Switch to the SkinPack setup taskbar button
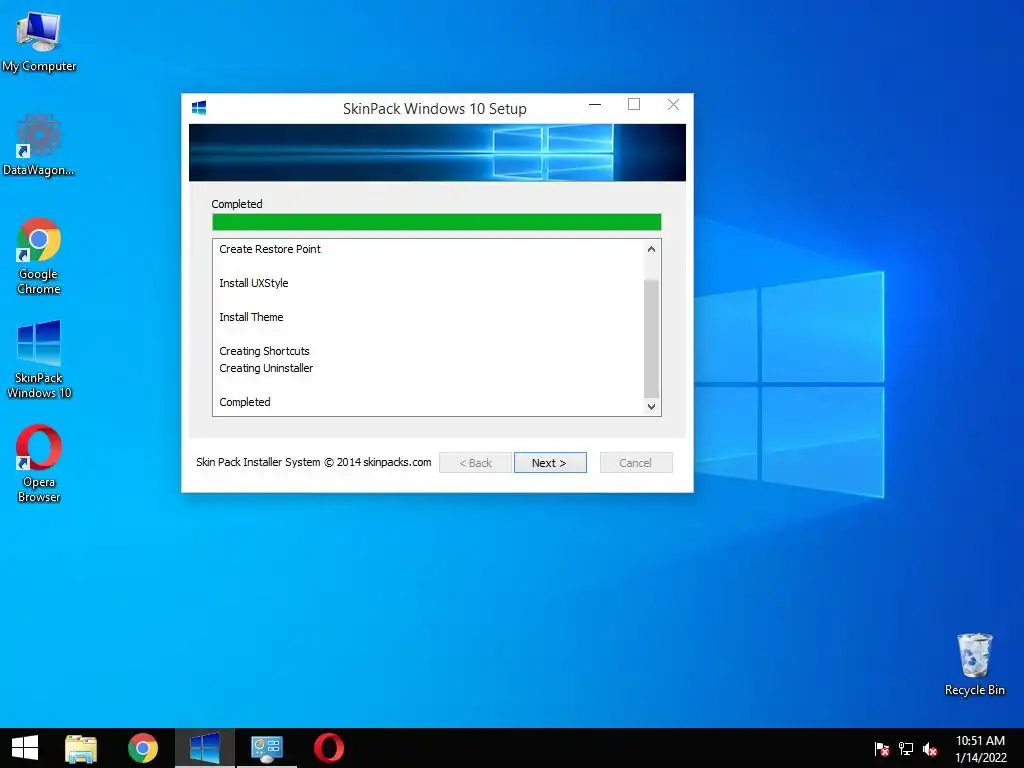The height and width of the screenshot is (768, 1024). tap(204, 748)
